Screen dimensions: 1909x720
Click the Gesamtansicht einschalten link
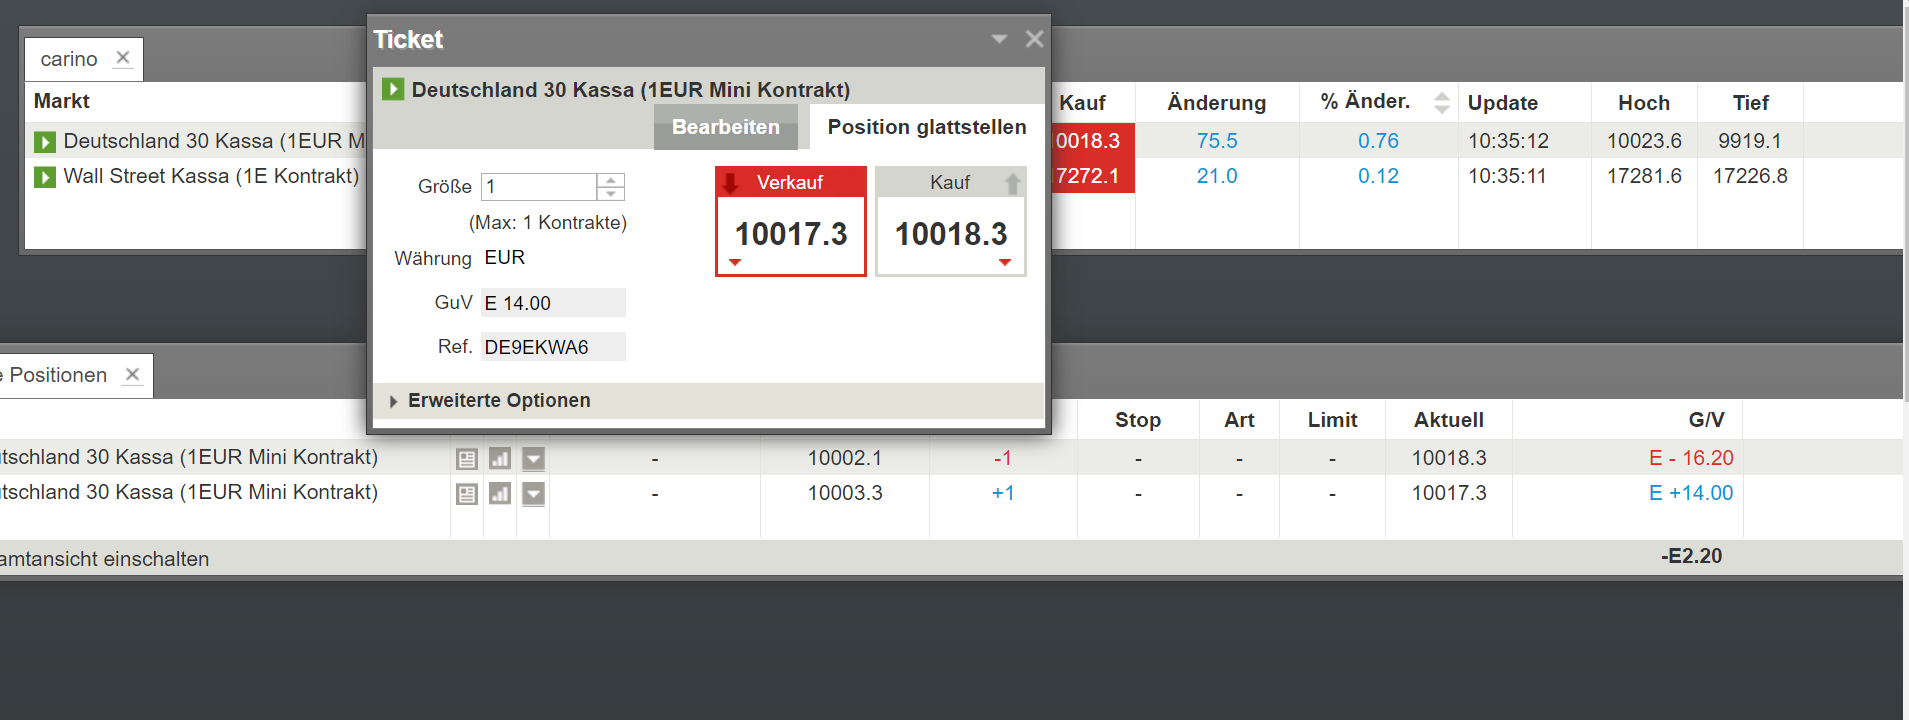(104, 559)
